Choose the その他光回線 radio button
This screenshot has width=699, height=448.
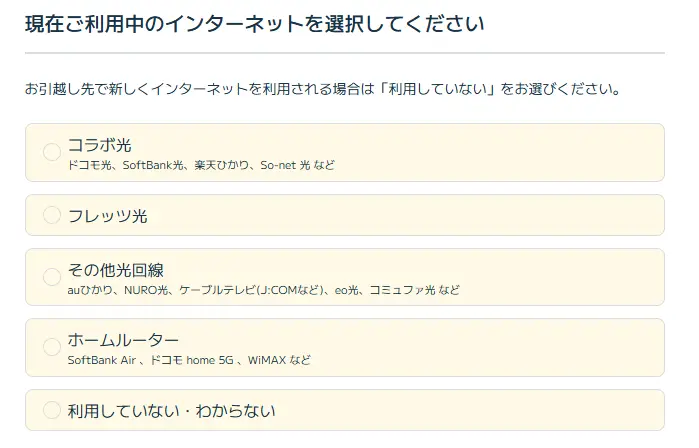pyautogui.click(x=52, y=276)
